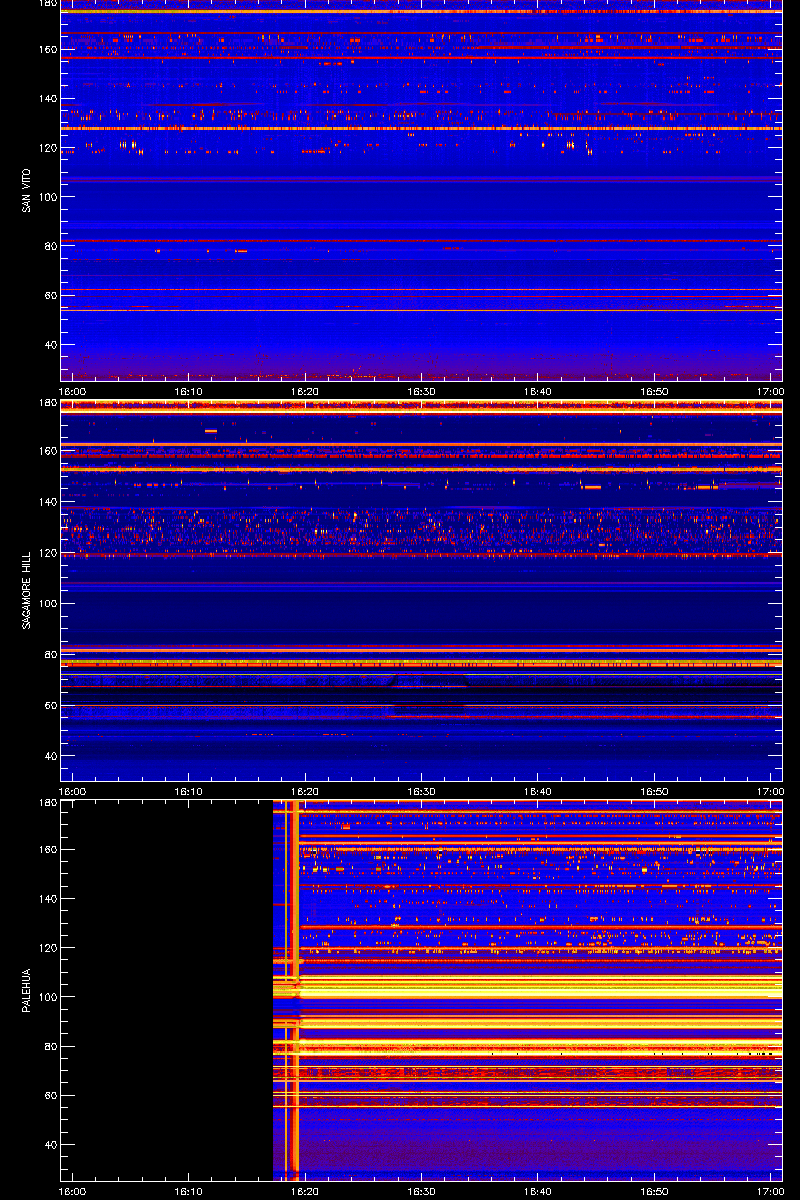Select the Sagamore Hill spectrogram plot

[x=421, y=590]
